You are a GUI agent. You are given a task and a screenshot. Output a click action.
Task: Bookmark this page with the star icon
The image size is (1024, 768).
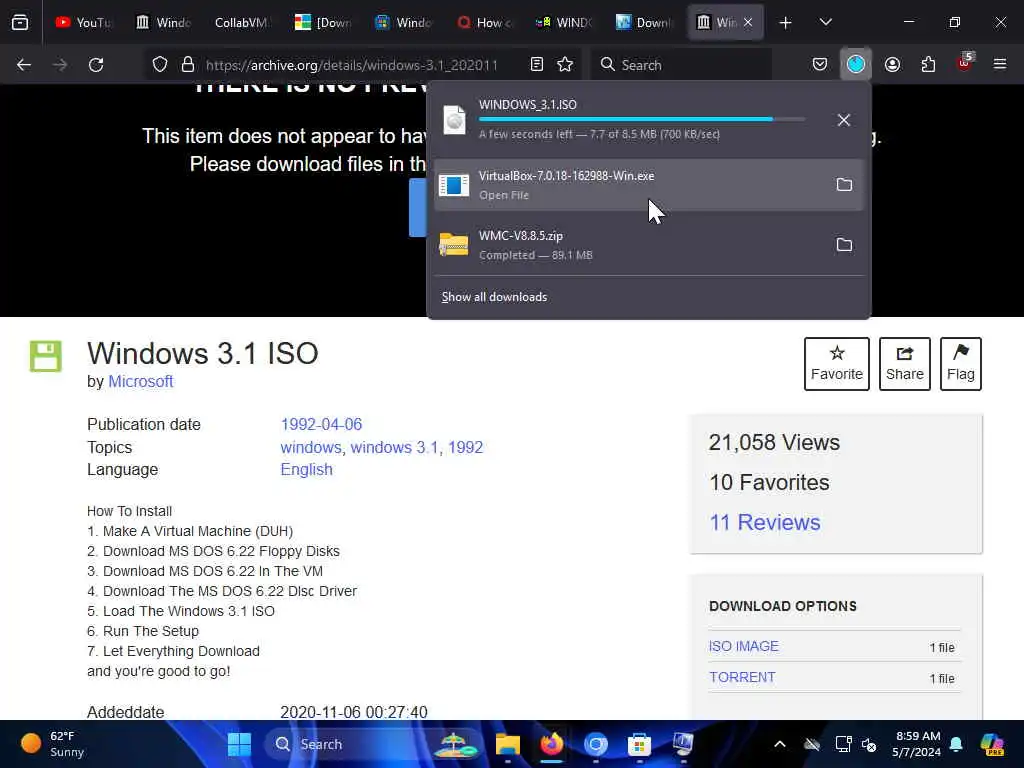[565, 65]
